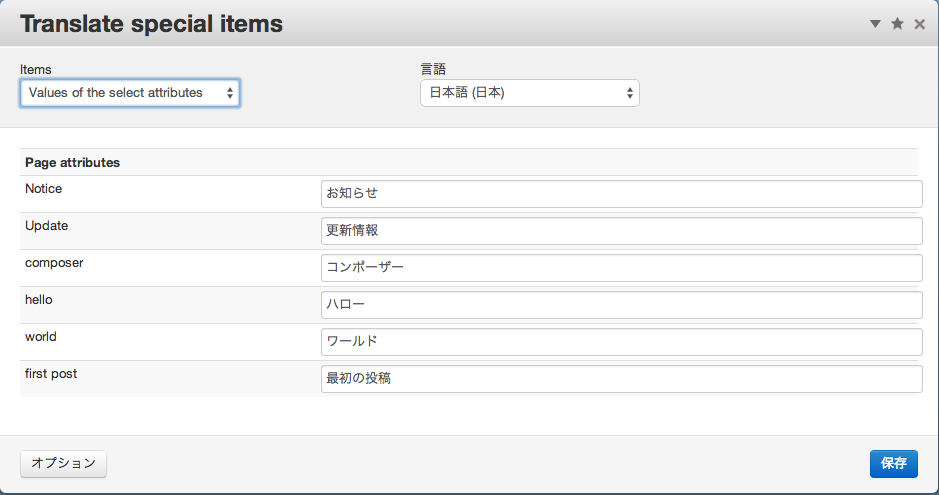Viewport: 939px width, 495px height.
Task: Click the Translate special items title
Action: coord(151,24)
